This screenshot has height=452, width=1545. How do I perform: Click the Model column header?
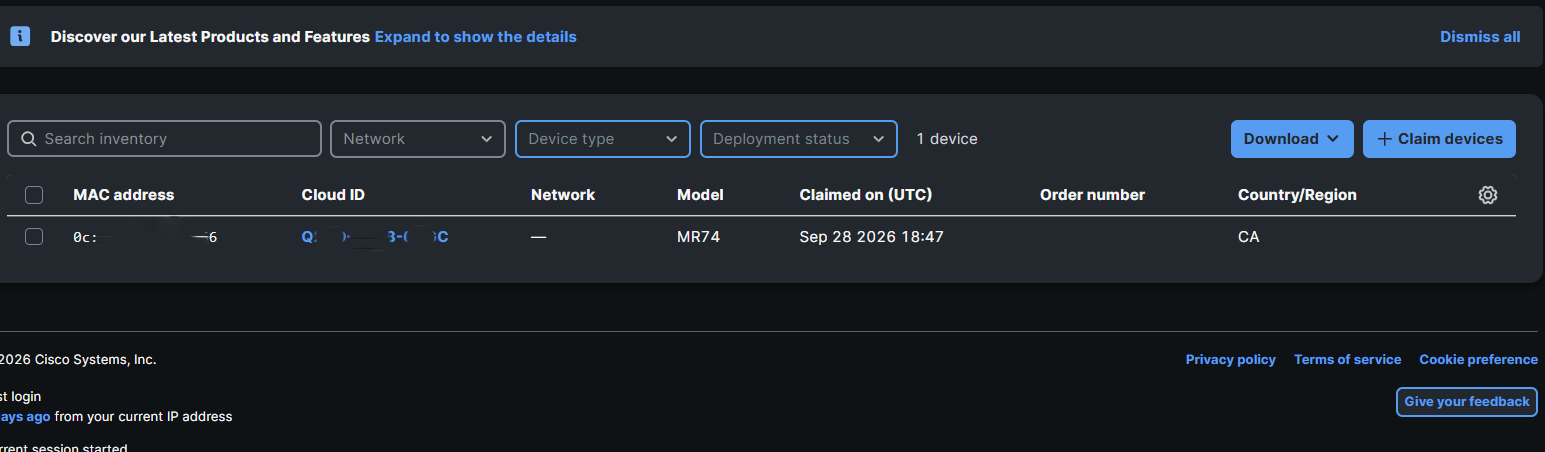pos(700,195)
